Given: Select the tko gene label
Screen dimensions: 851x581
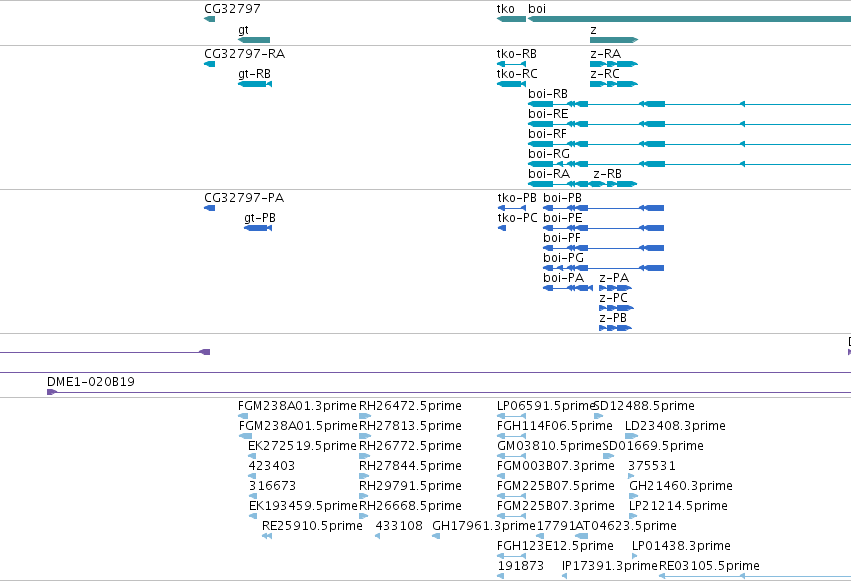Looking at the screenshot, I should pyautogui.click(x=505, y=9).
